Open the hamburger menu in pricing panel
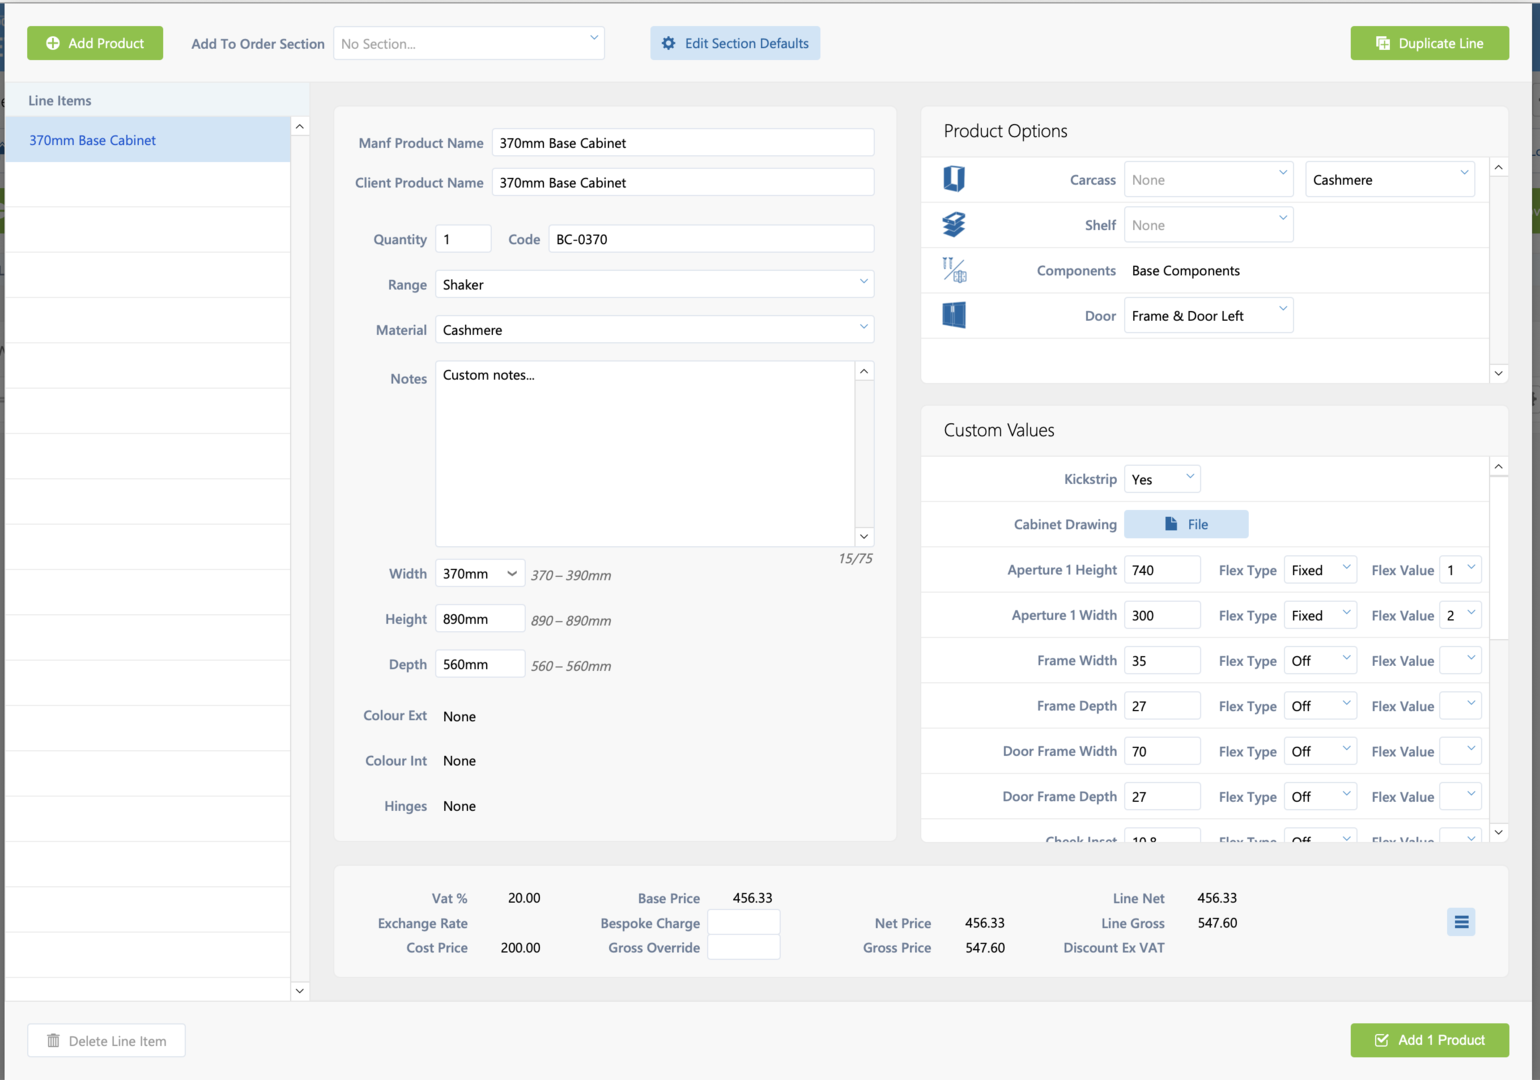Image resolution: width=1540 pixels, height=1080 pixels. [x=1461, y=922]
